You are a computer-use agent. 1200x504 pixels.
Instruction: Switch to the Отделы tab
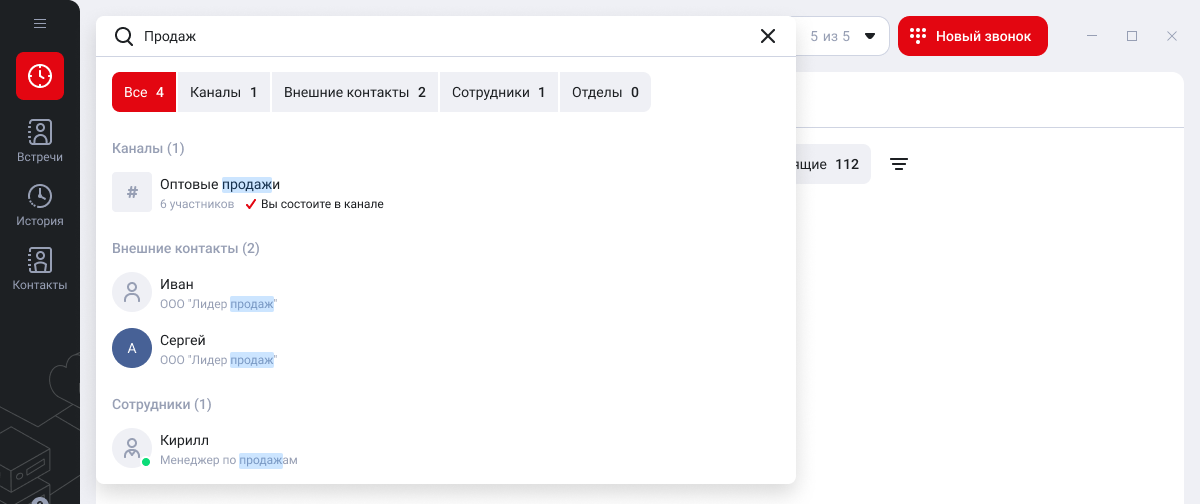(604, 92)
